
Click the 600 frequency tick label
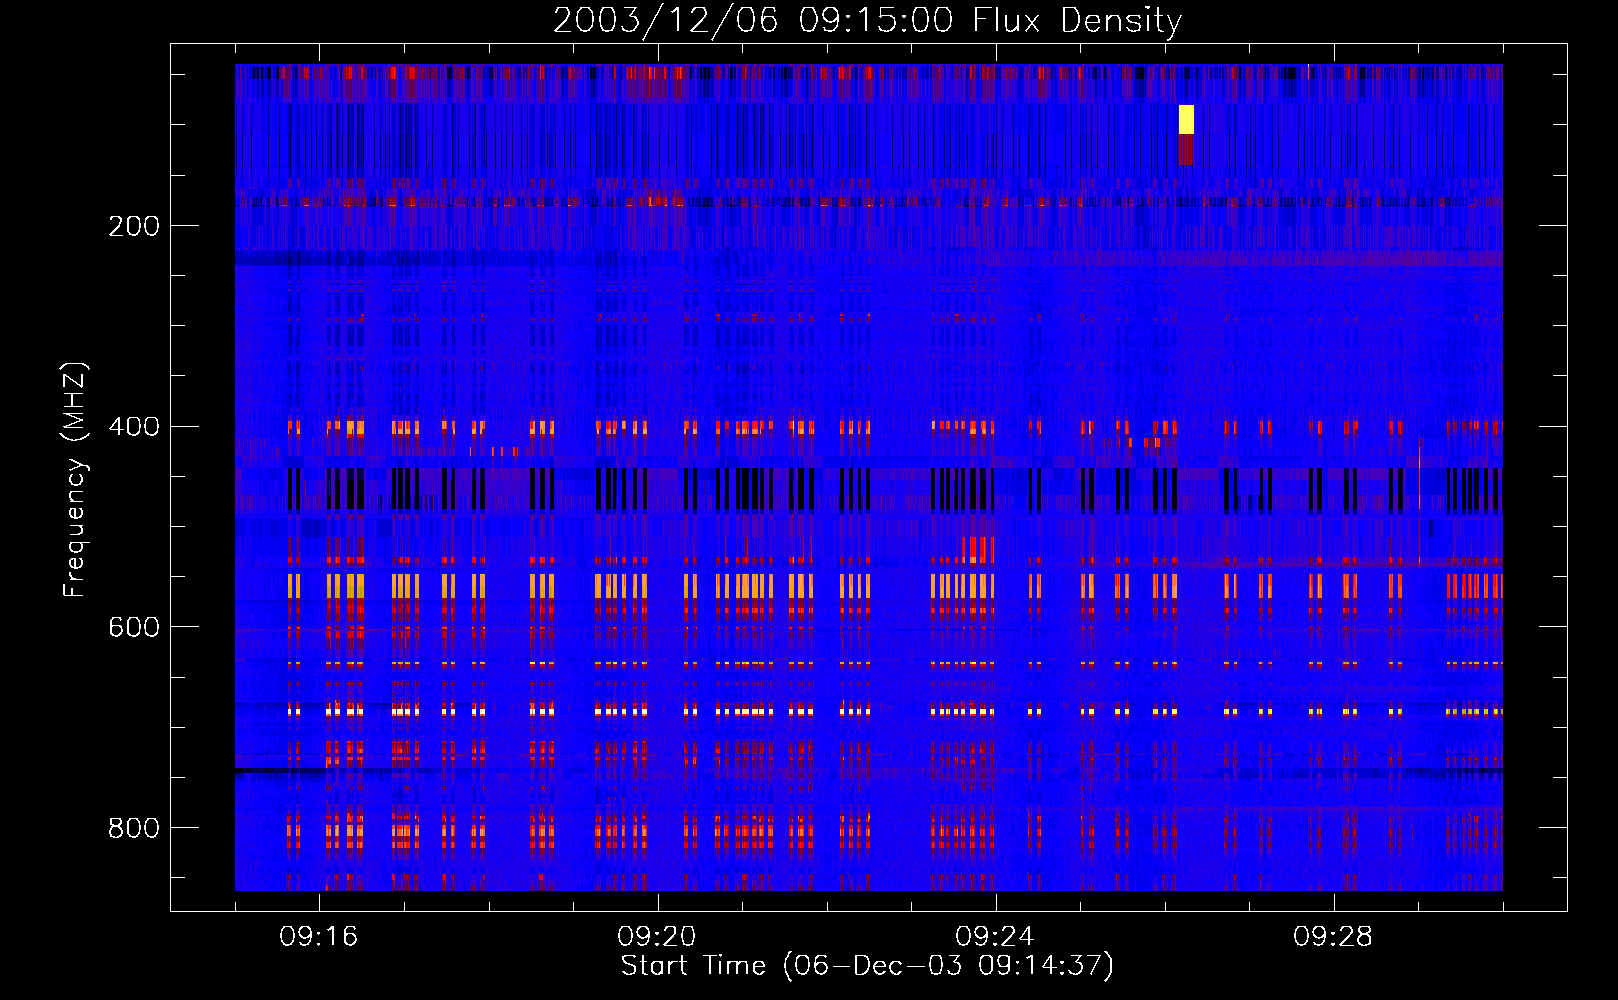click(134, 627)
